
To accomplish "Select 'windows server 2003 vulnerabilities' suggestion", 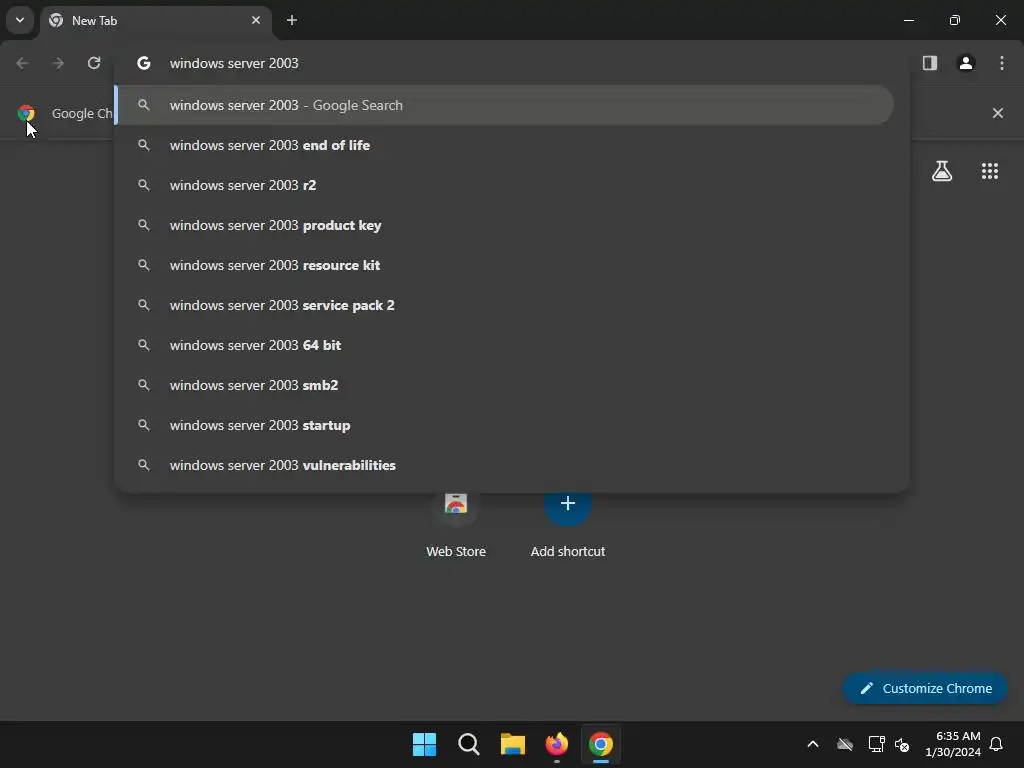I will click(504, 465).
